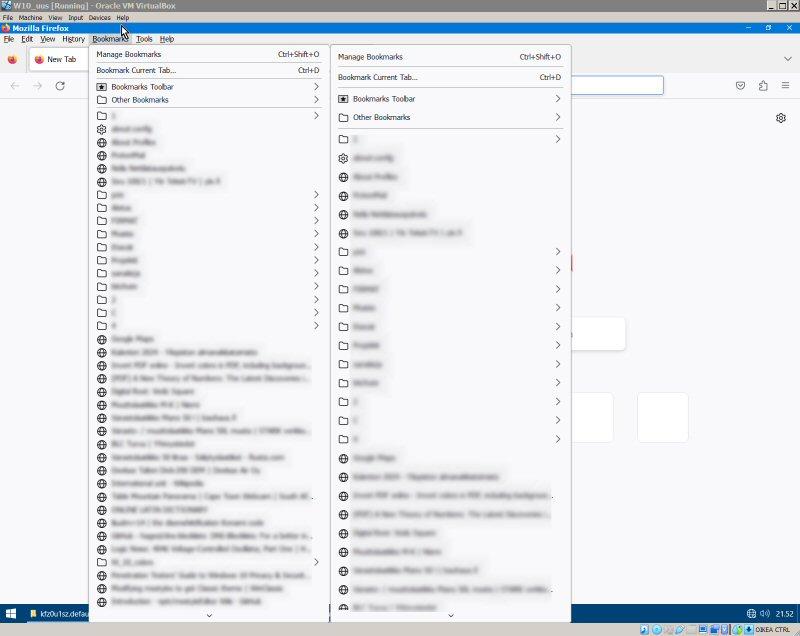Click the Firefox logo in Mozilla Firefox title bar
This screenshot has height=636, width=800.
[6, 28]
